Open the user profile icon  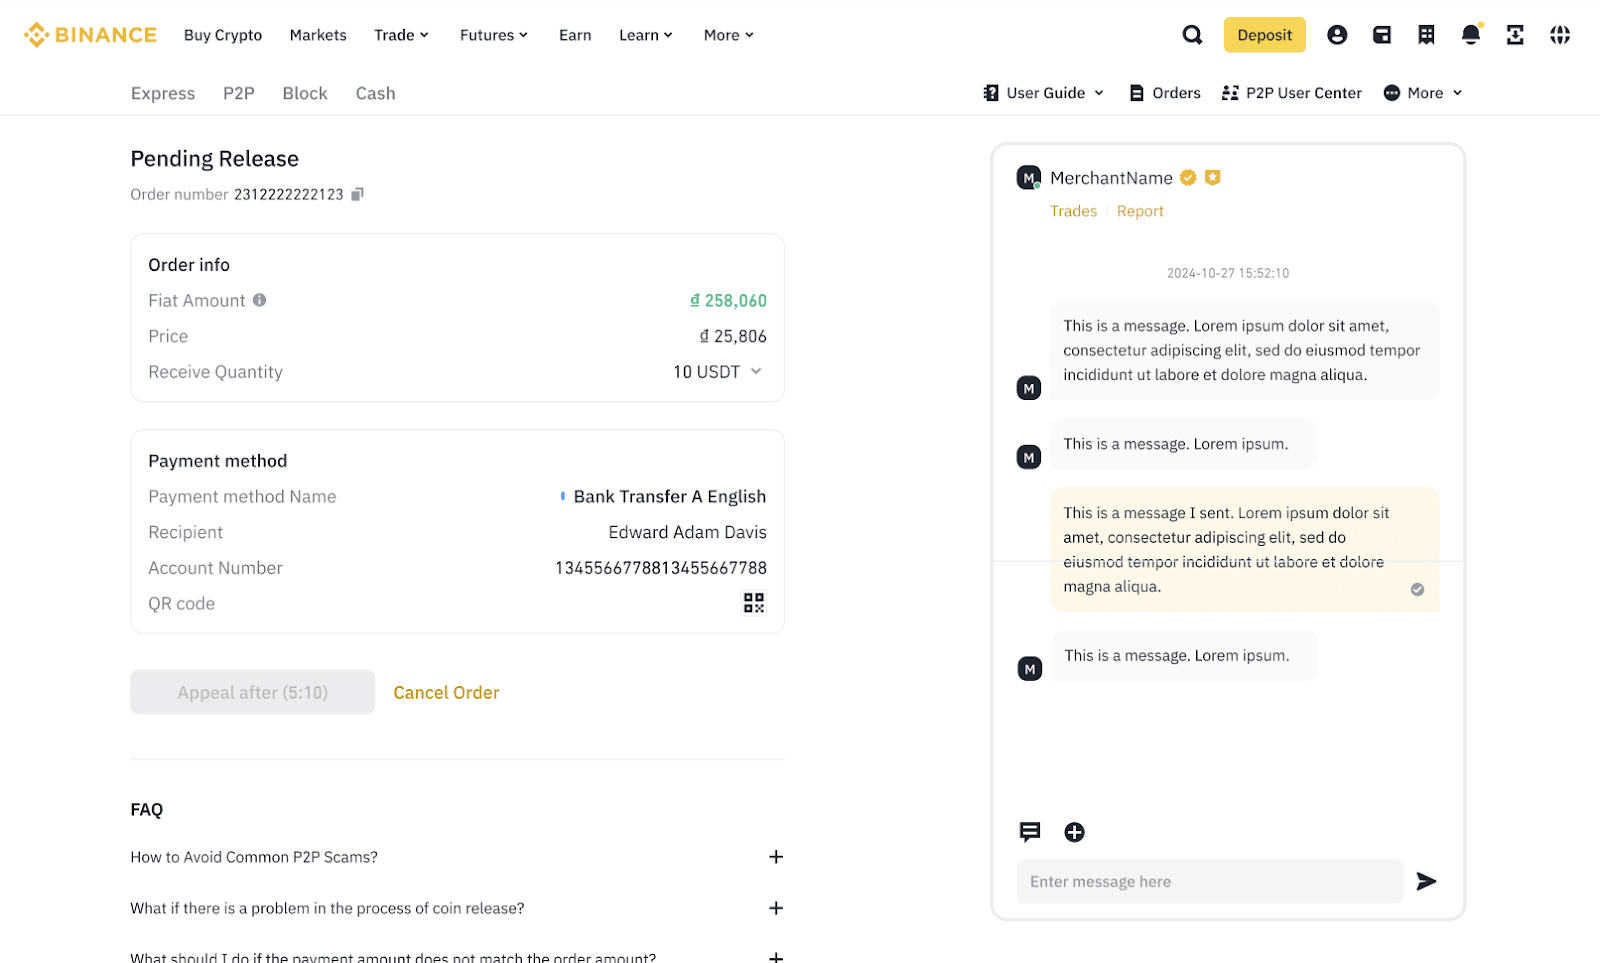coord(1337,35)
